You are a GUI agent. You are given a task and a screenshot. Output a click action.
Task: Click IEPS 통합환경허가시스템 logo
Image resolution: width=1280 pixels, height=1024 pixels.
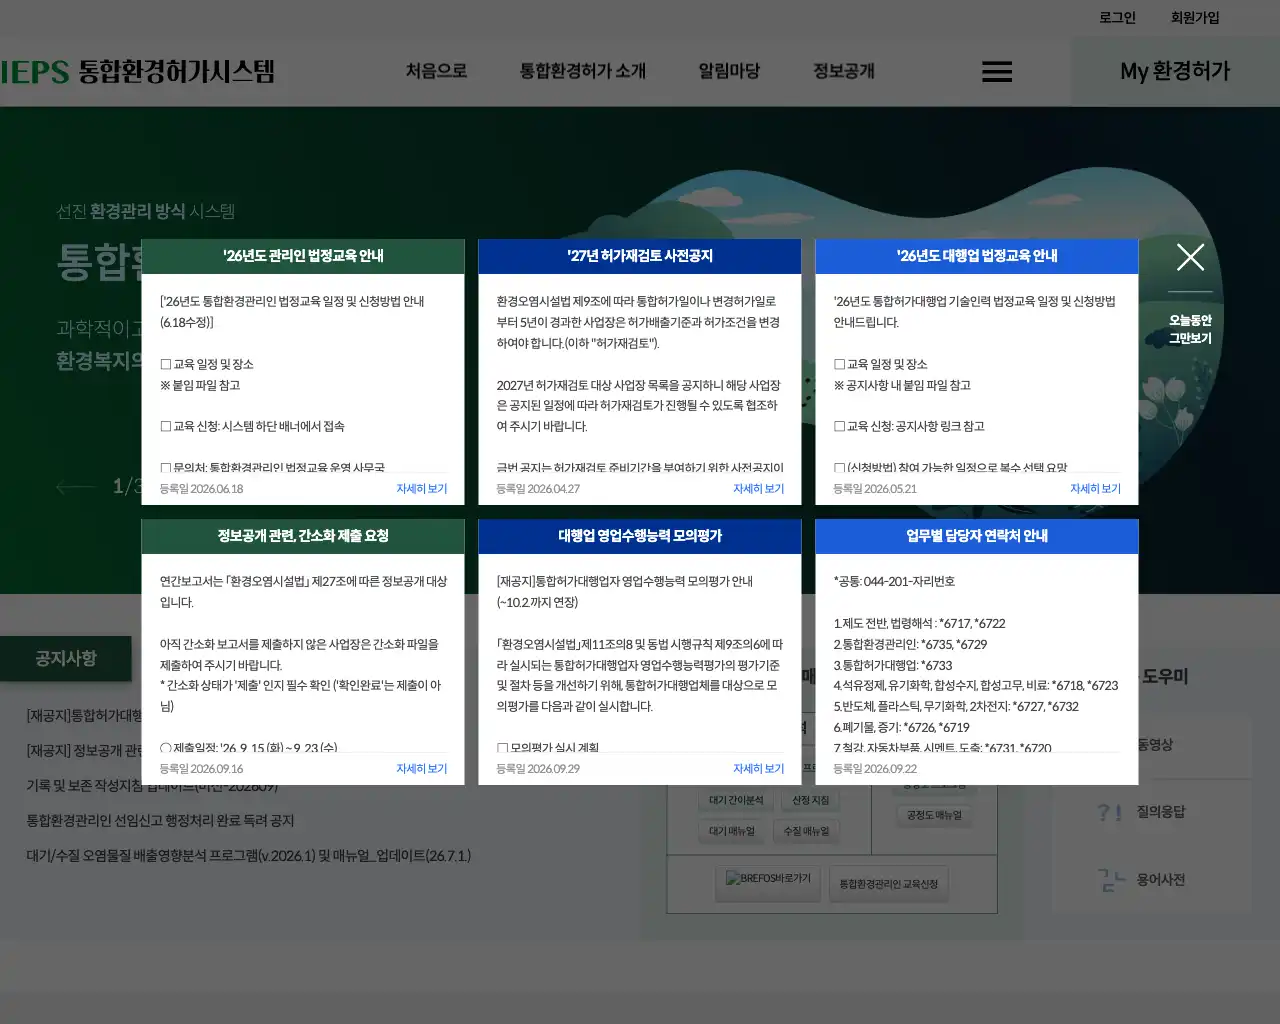pyautogui.click(x=137, y=72)
